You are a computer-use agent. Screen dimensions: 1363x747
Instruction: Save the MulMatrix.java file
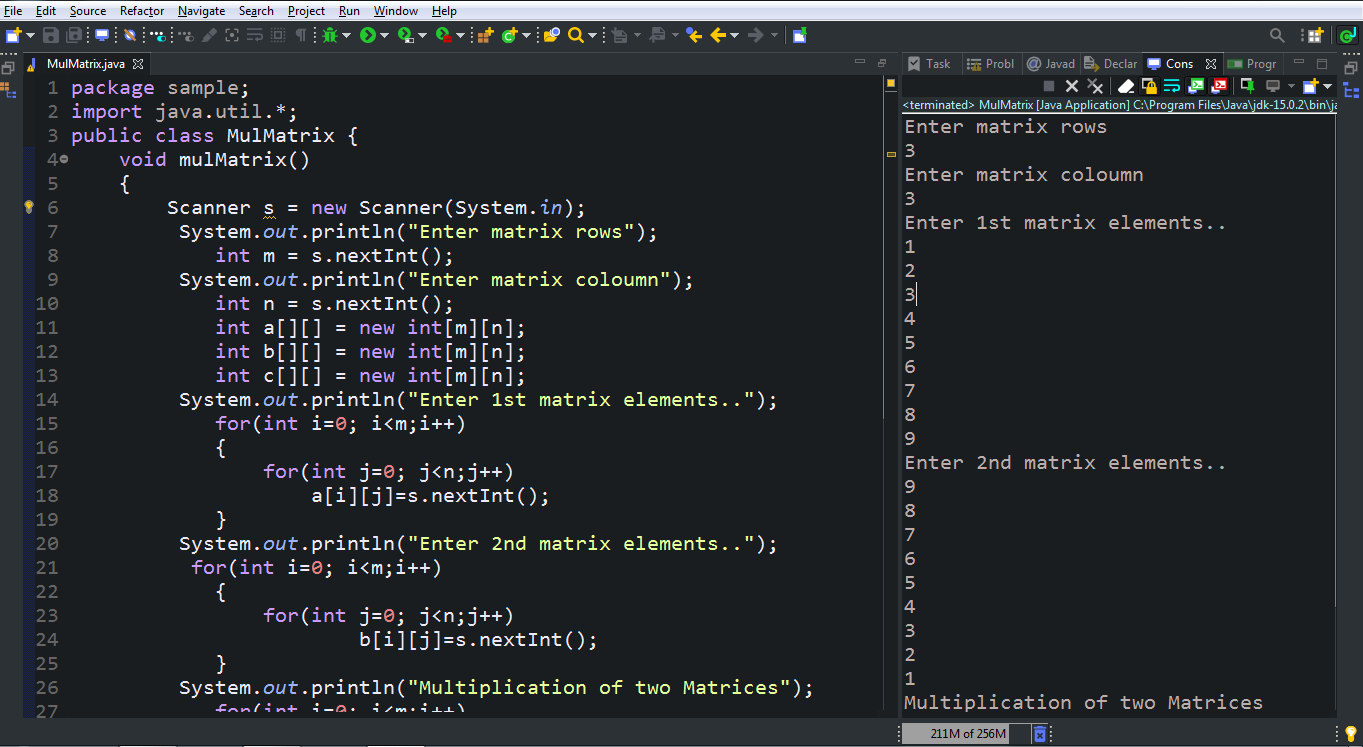(51, 34)
